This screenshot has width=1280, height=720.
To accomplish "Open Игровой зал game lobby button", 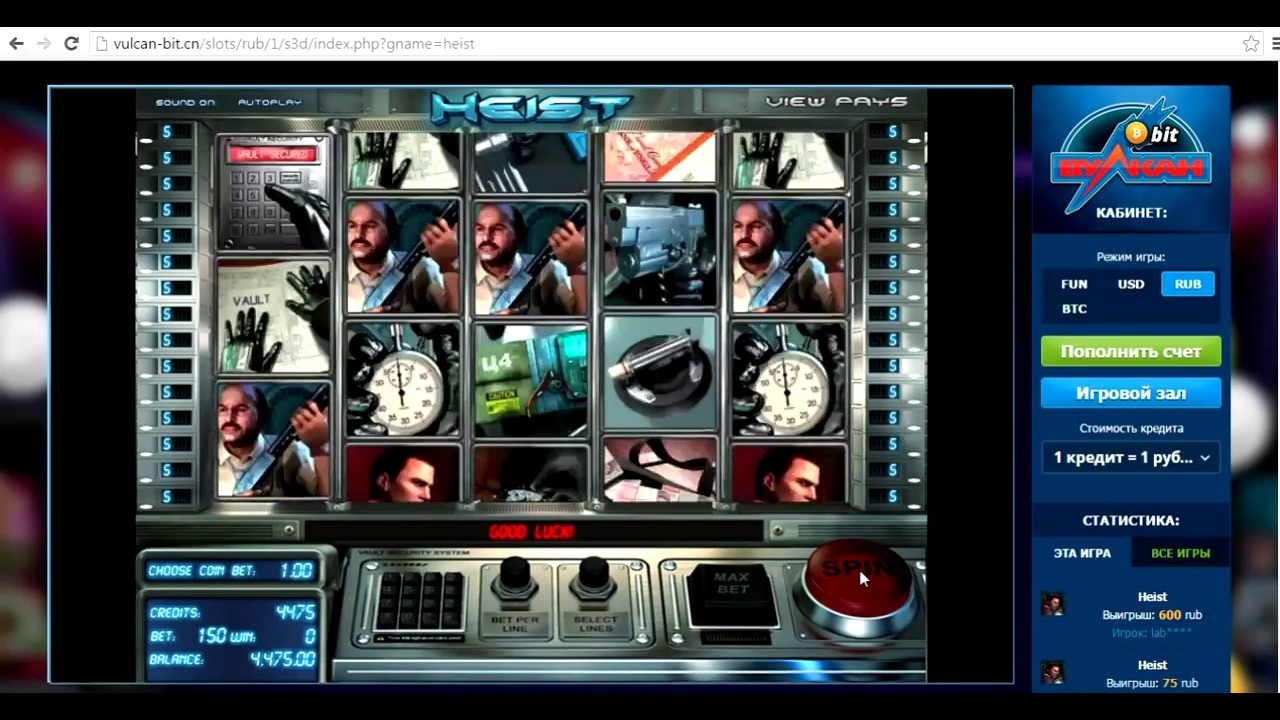I will pyautogui.click(x=1131, y=393).
